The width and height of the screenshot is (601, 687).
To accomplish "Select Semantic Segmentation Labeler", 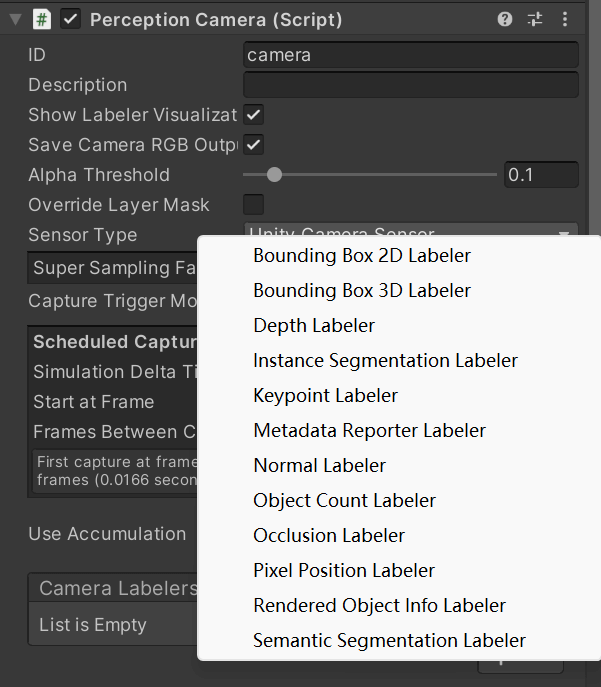I will (x=389, y=640).
